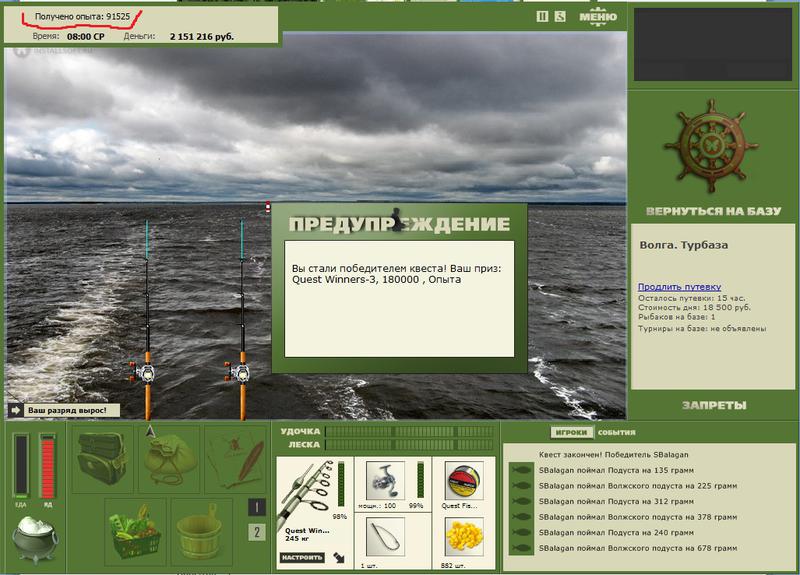Switch to the ИГРОКИ tab
Screen dimensions: 800x575
571,432
